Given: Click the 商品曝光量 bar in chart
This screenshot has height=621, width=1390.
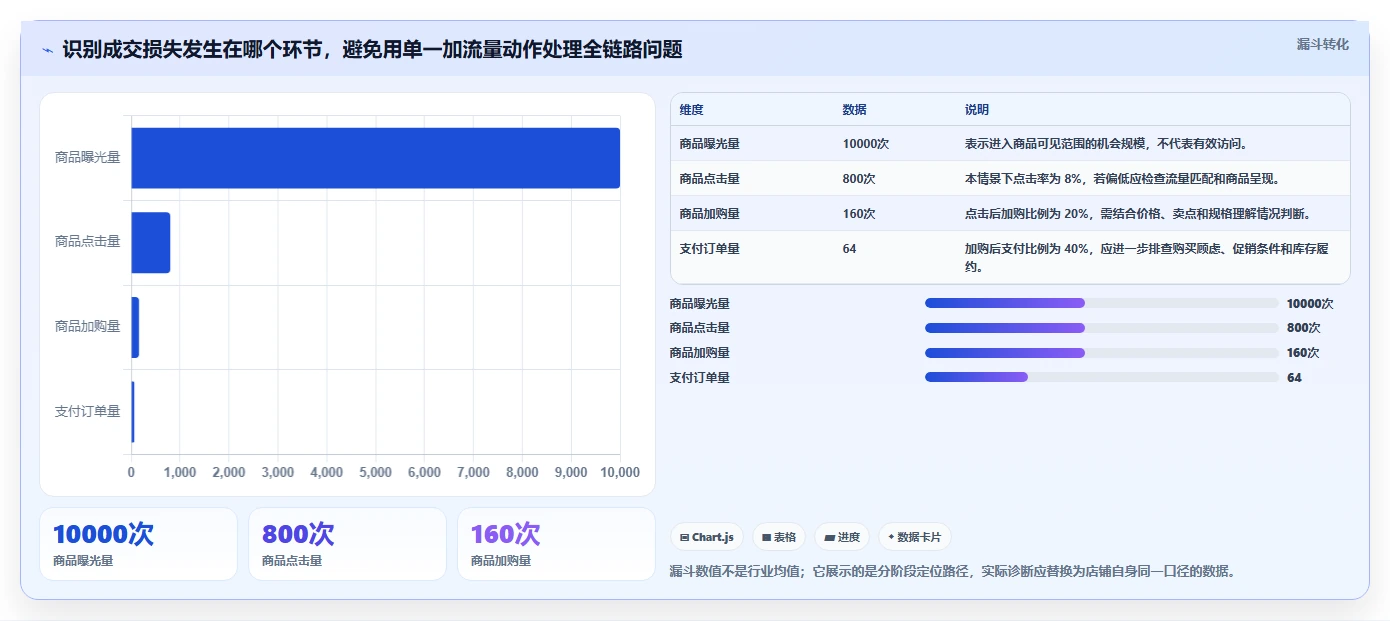Looking at the screenshot, I should (x=375, y=158).
